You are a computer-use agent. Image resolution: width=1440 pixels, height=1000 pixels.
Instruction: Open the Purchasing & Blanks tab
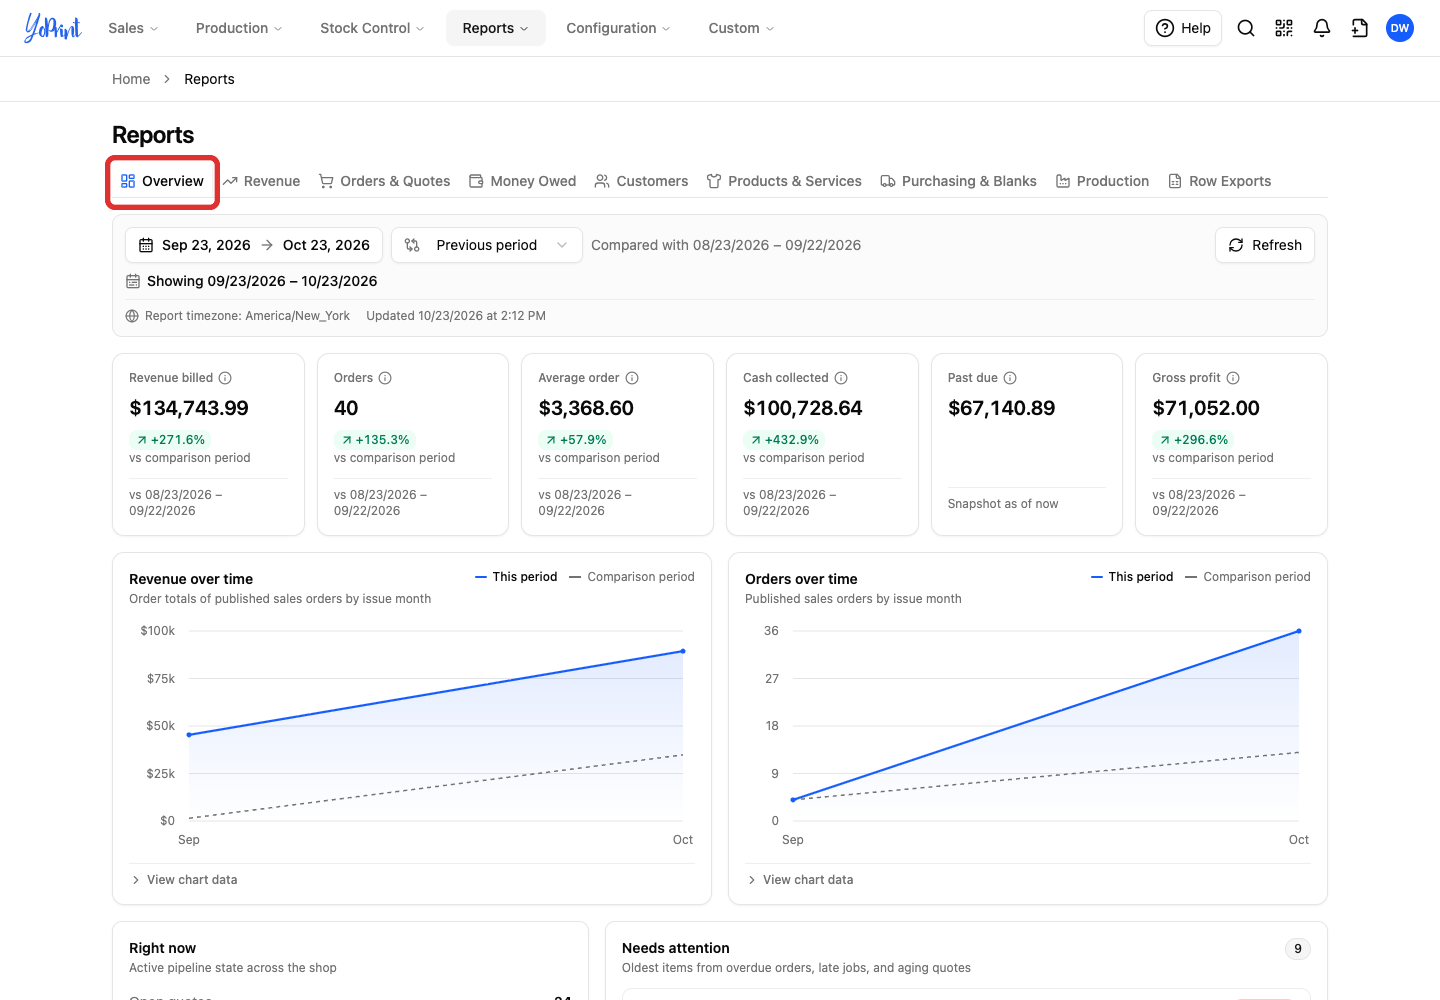click(x=958, y=181)
